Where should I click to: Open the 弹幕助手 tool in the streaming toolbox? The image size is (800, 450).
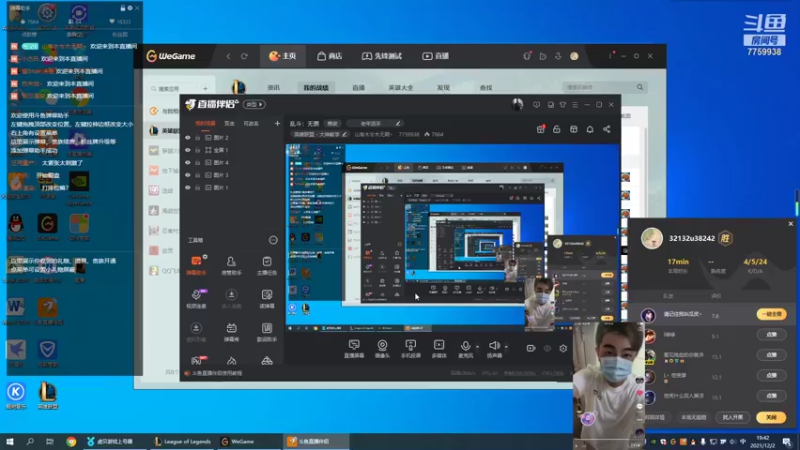coord(196,265)
